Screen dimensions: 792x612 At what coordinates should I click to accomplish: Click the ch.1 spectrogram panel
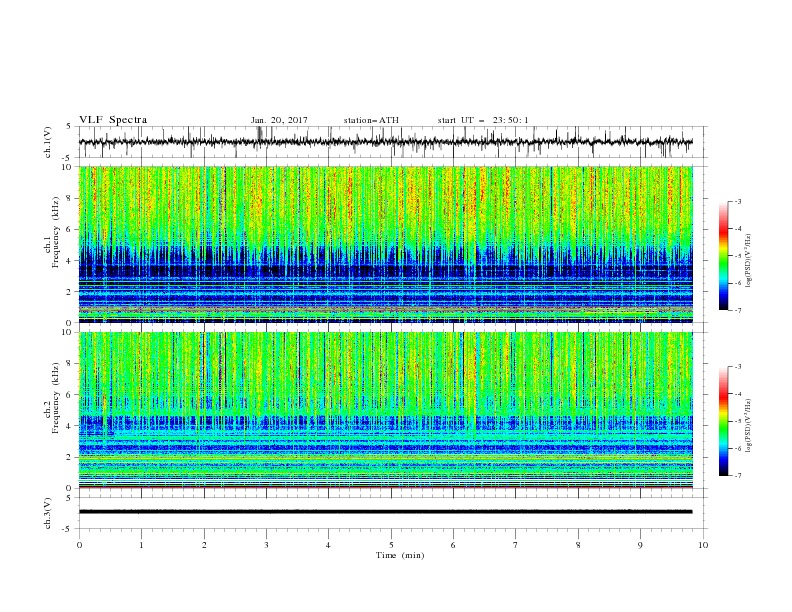[x=385, y=244]
